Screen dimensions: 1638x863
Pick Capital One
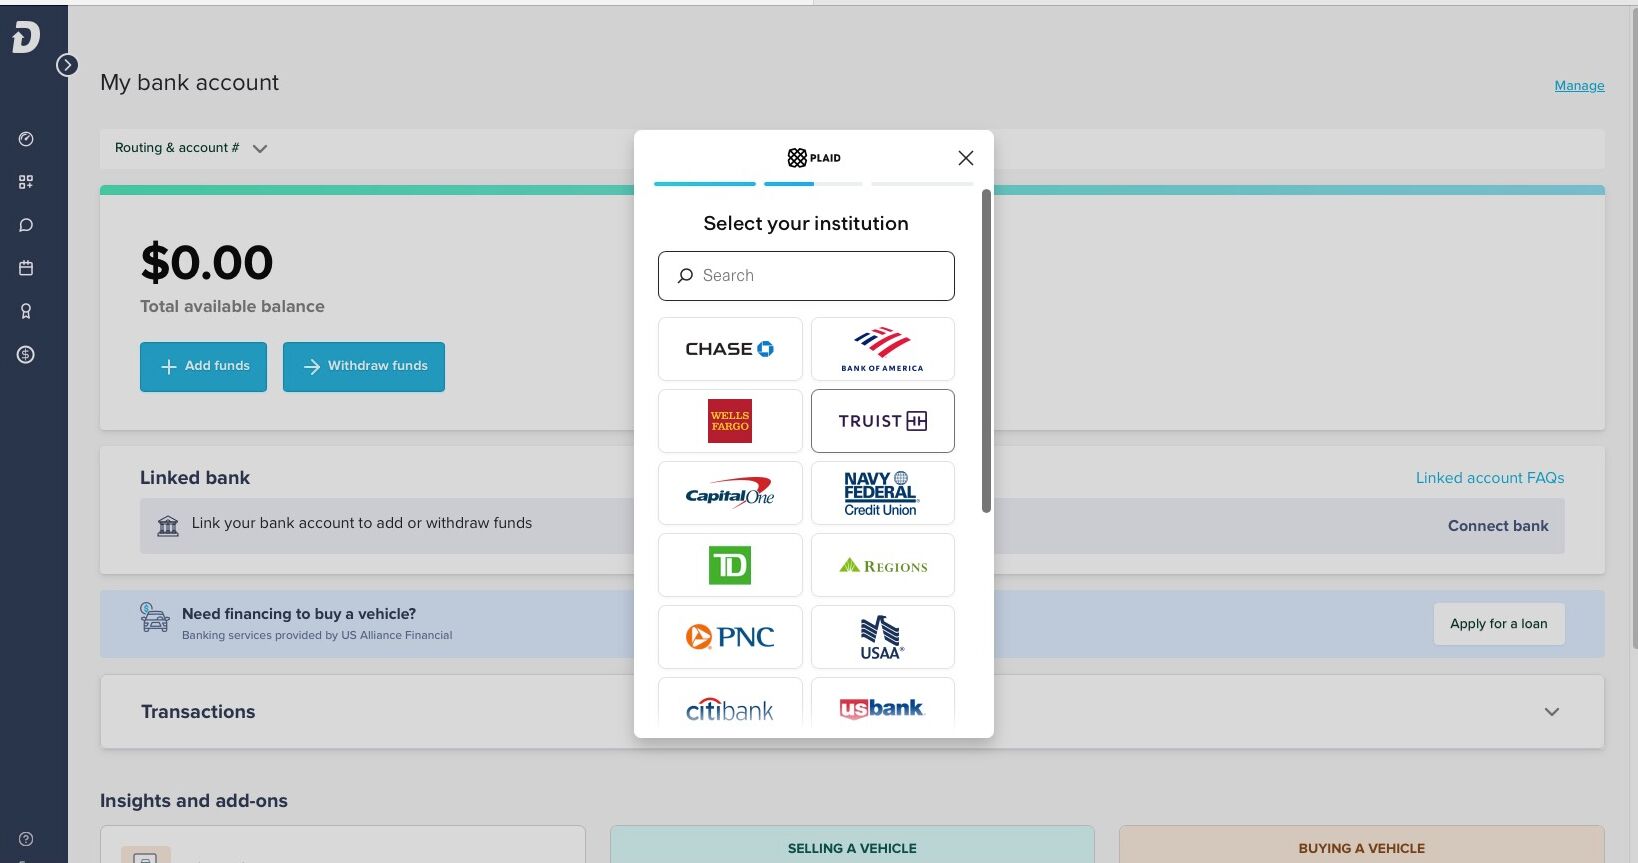coord(730,493)
